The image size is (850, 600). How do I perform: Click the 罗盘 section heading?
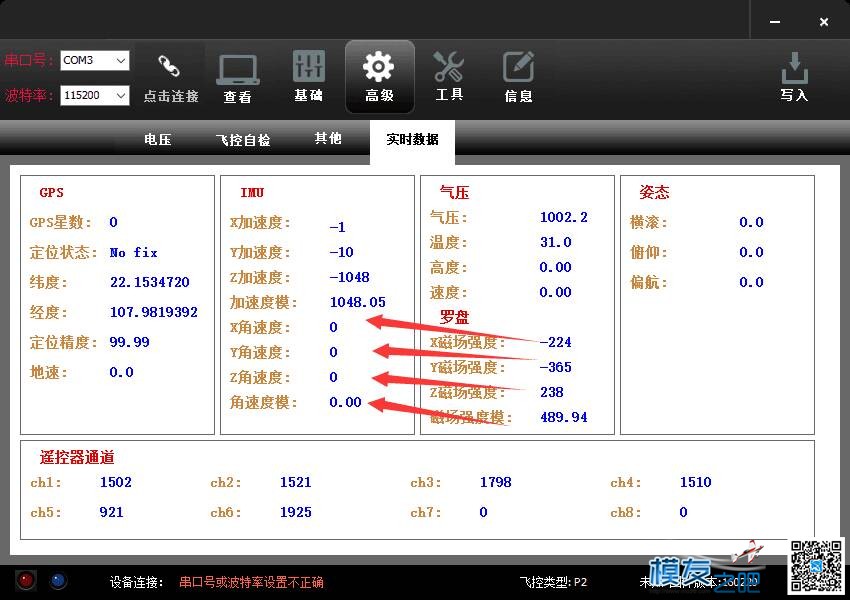tap(454, 317)
